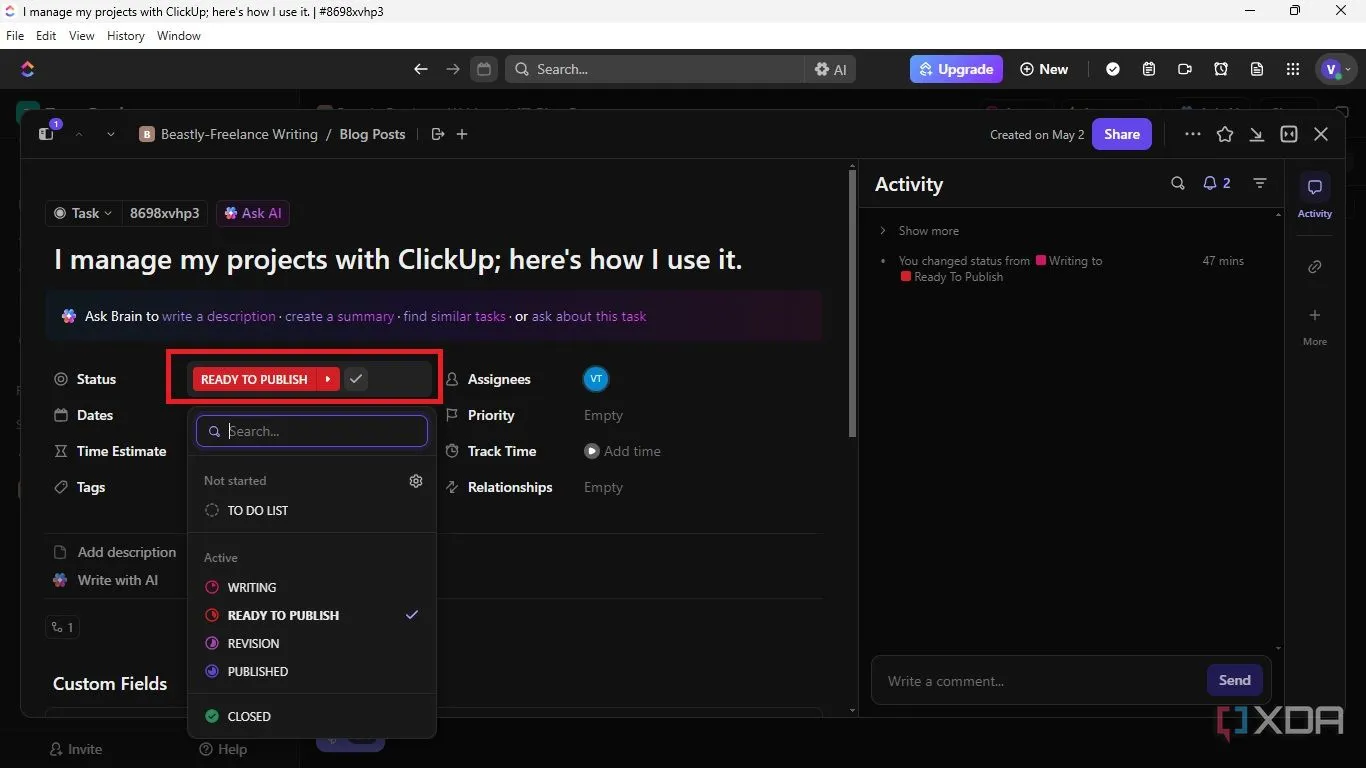Viewport: 1366px width, 768px height.
Task: Advance status with the arrow next to badge
Action: point(328,379)
